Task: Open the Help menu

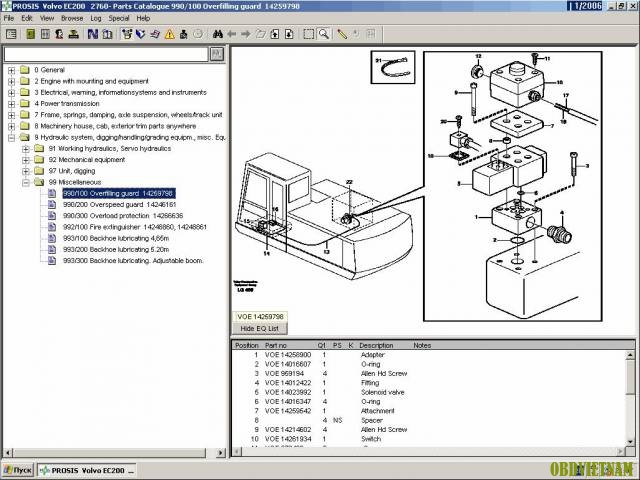Action: pyautogui.click(x=143, y=18)
